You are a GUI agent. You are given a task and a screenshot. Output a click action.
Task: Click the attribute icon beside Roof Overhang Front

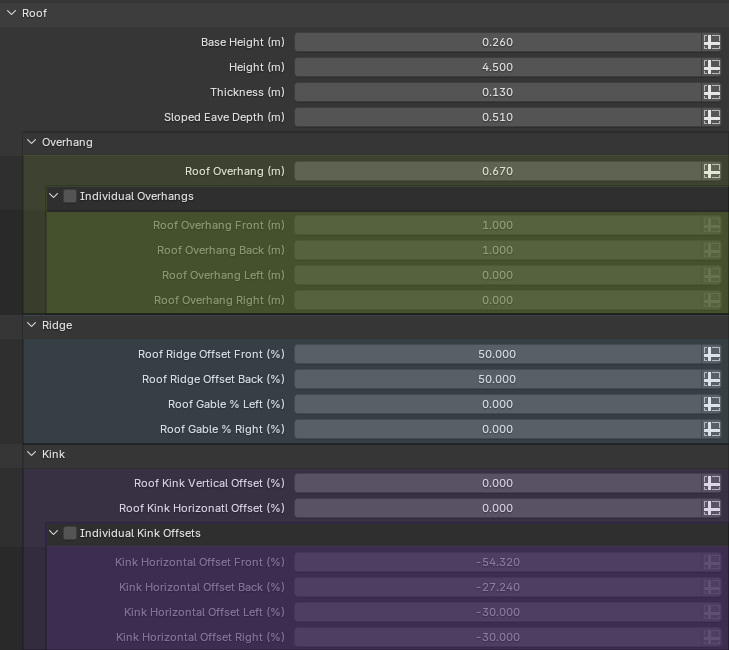[x=711, y=226]
